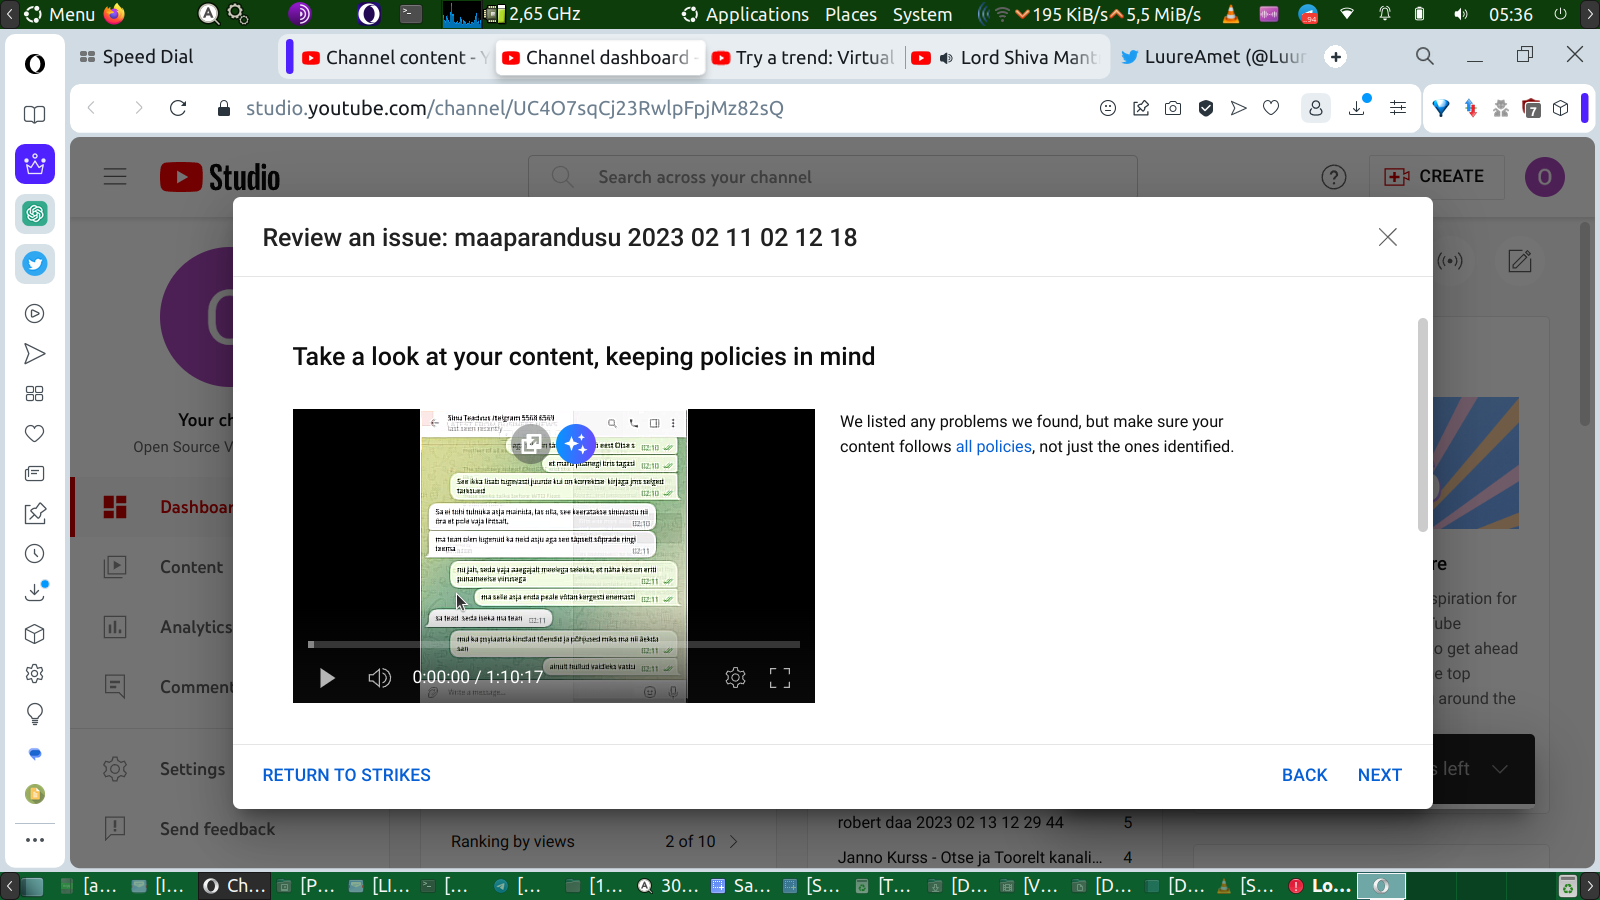Image resolution: width=1600 pixels, height=900 pixels.
Task: Click the BACK button
Action: coord(1304,775)
